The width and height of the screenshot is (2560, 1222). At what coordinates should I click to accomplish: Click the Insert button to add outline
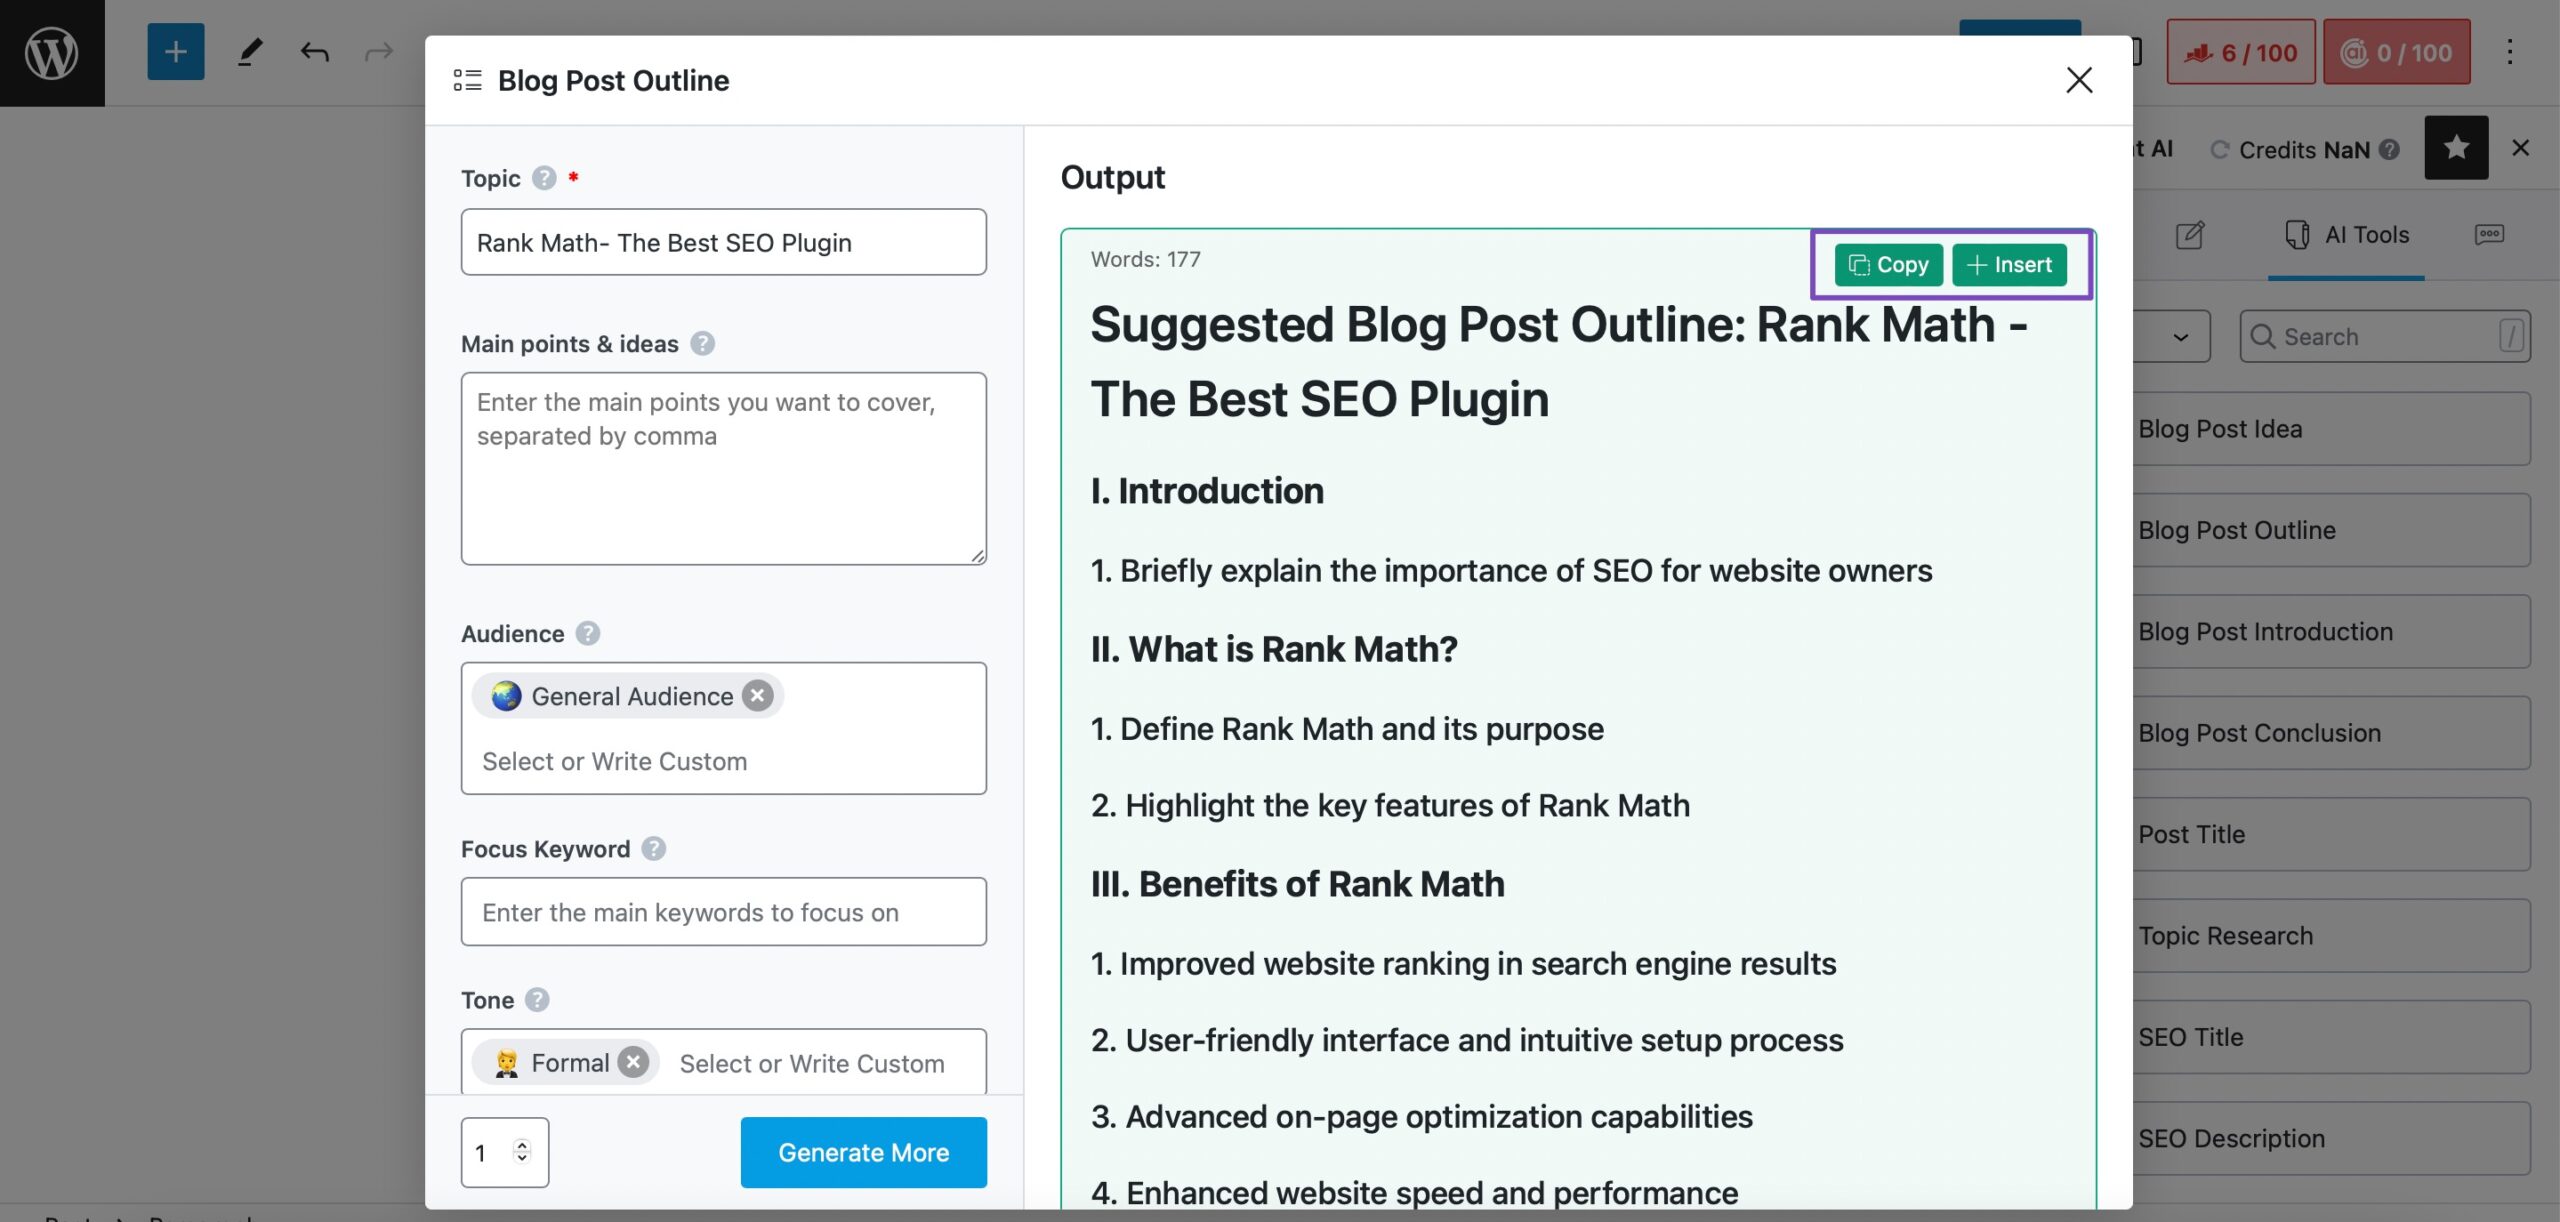[x=2010, y=263]
